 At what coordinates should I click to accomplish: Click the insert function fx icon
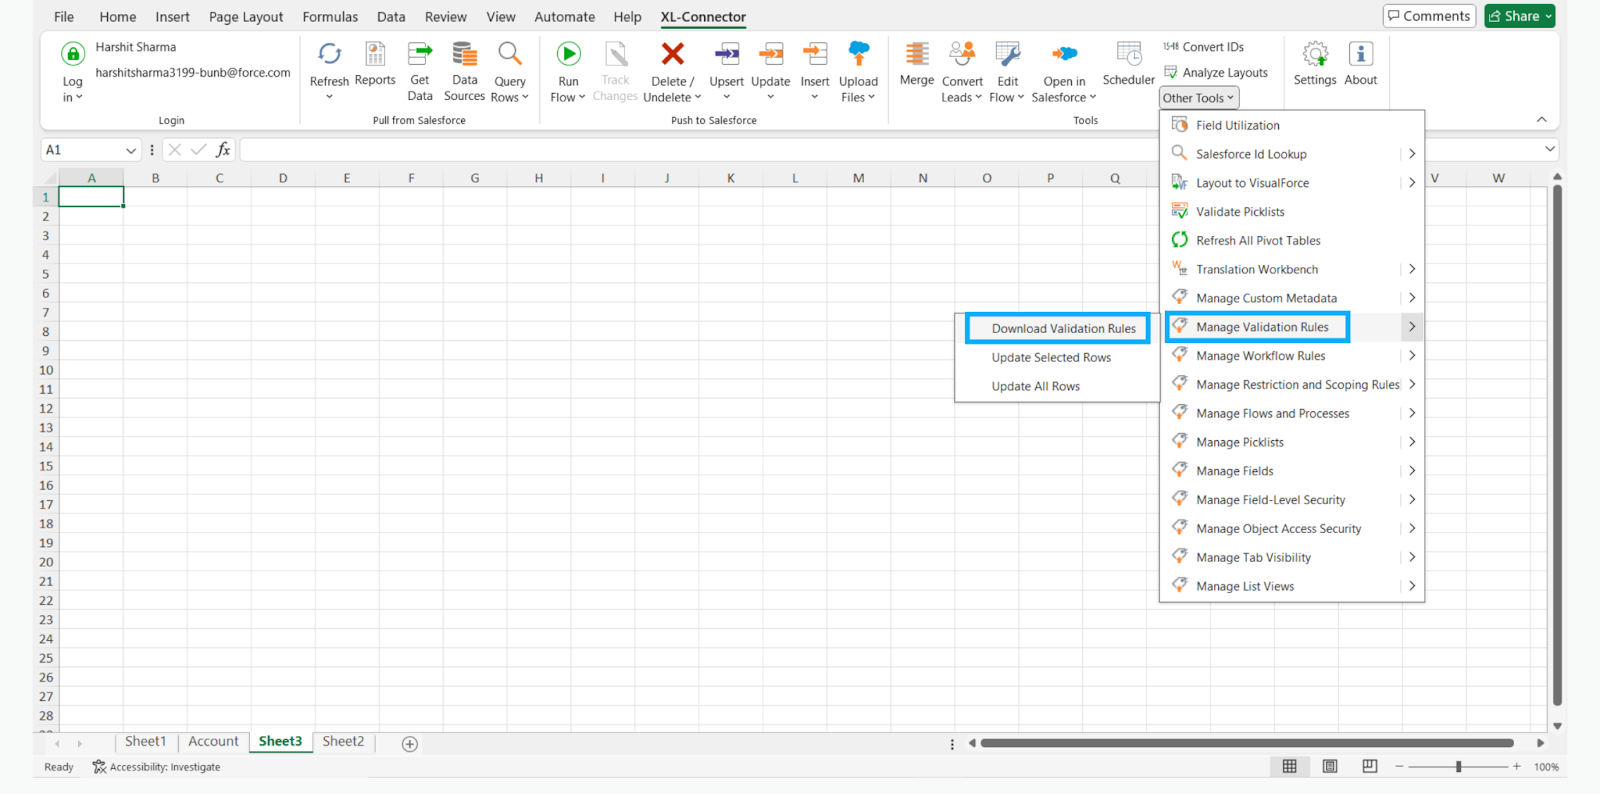[x=223, y=150]
